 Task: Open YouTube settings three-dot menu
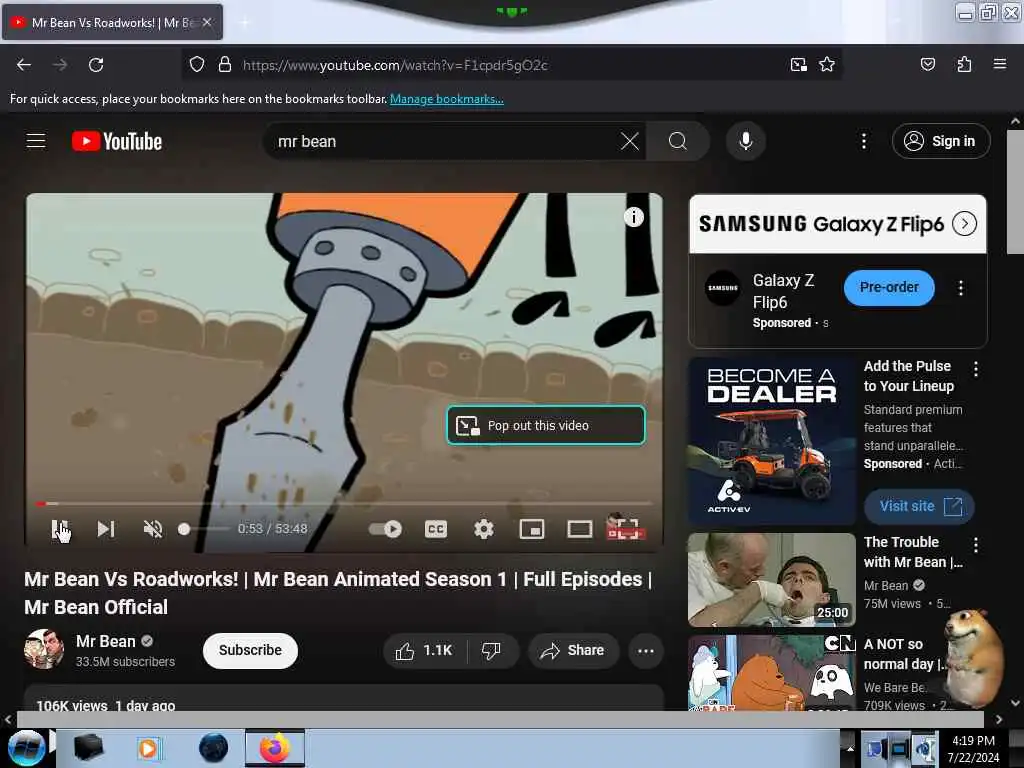863,141
